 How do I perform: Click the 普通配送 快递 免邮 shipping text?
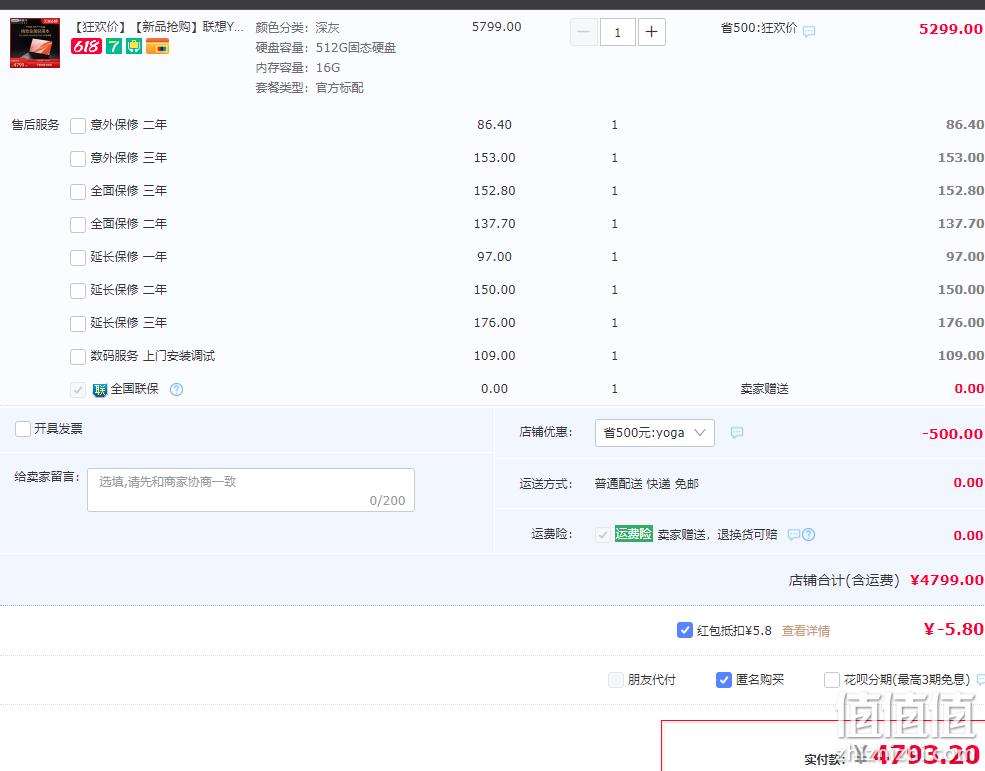click(646, 484)
